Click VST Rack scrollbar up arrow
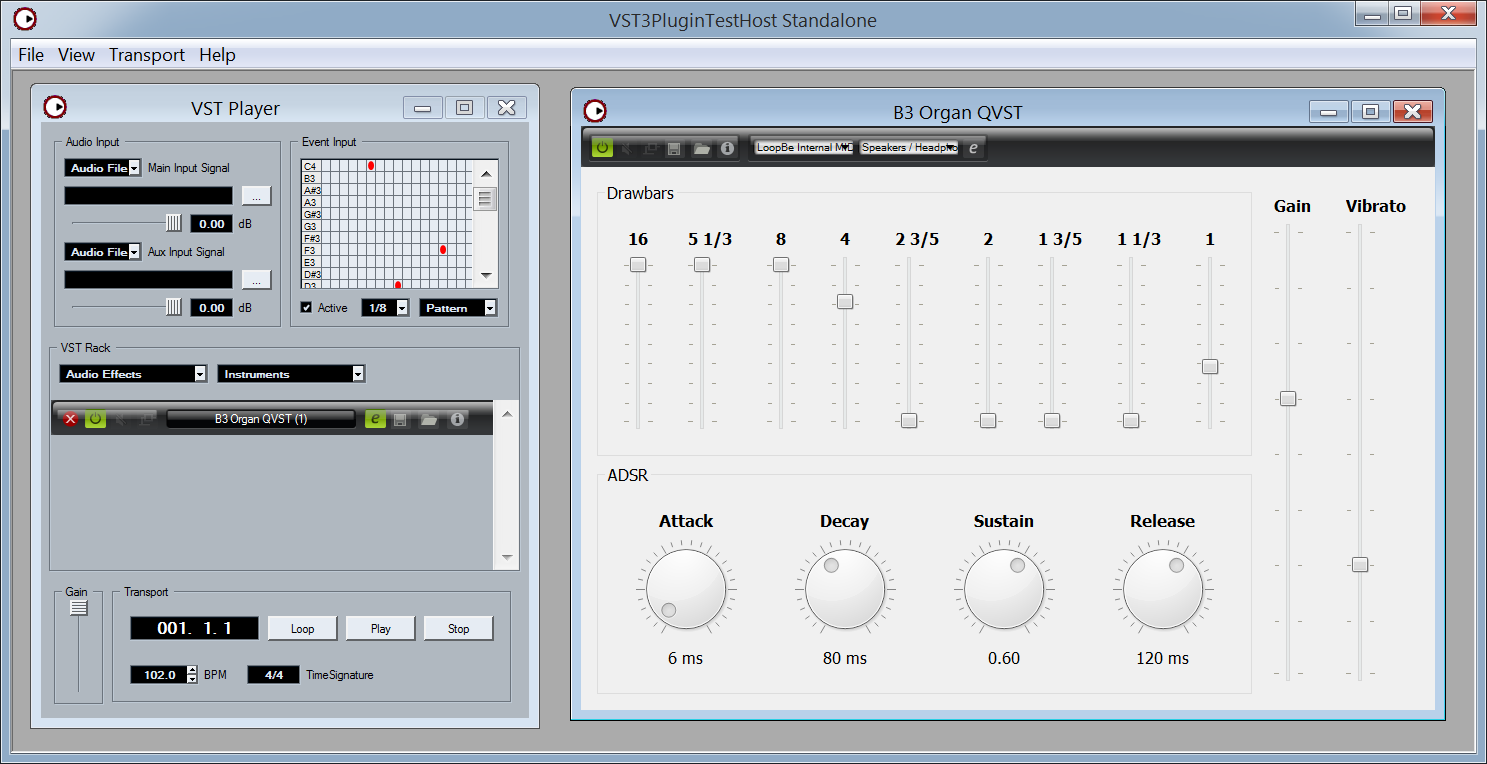Screen dimensions: 1487x764 tap(506, 413)
